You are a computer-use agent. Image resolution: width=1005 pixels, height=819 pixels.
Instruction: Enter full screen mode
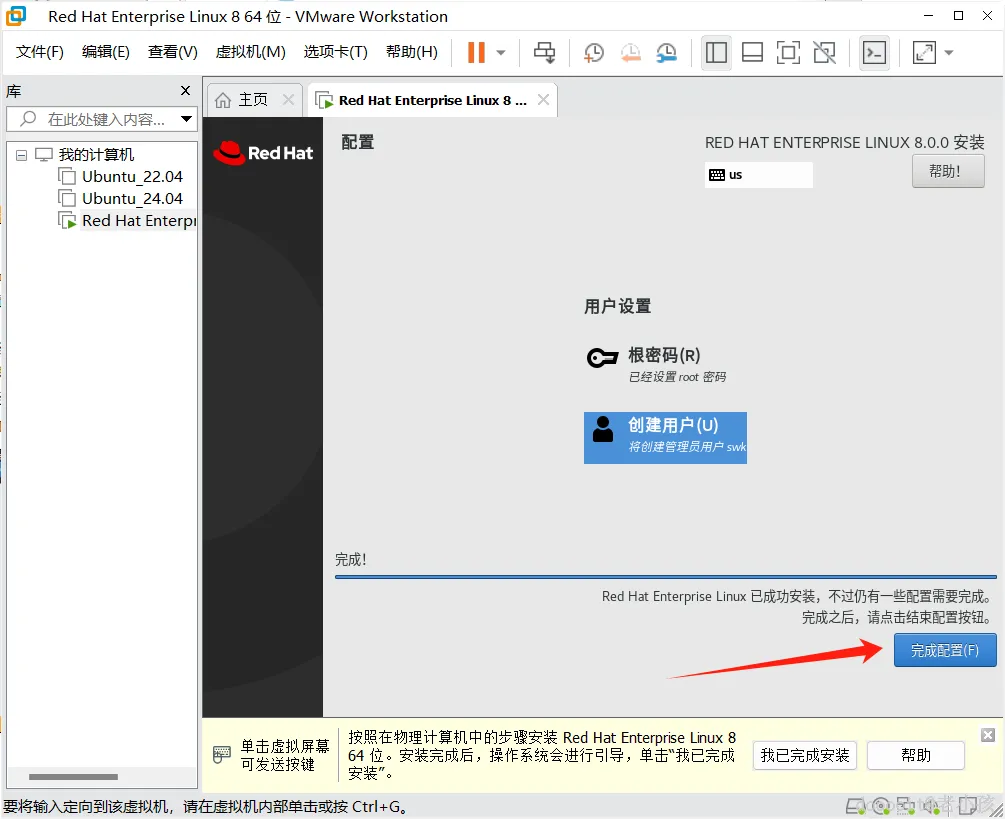tap(788, 53)
